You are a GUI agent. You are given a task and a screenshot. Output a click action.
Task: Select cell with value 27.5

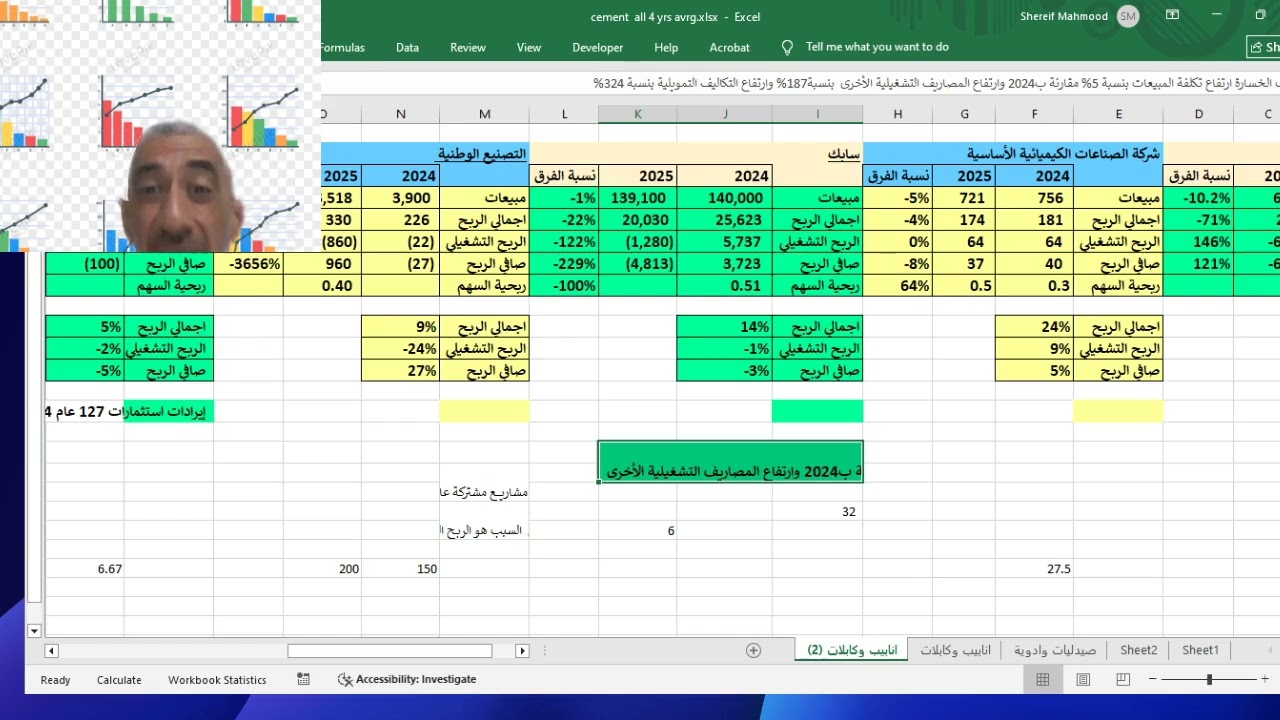(x=1035, y=569)
